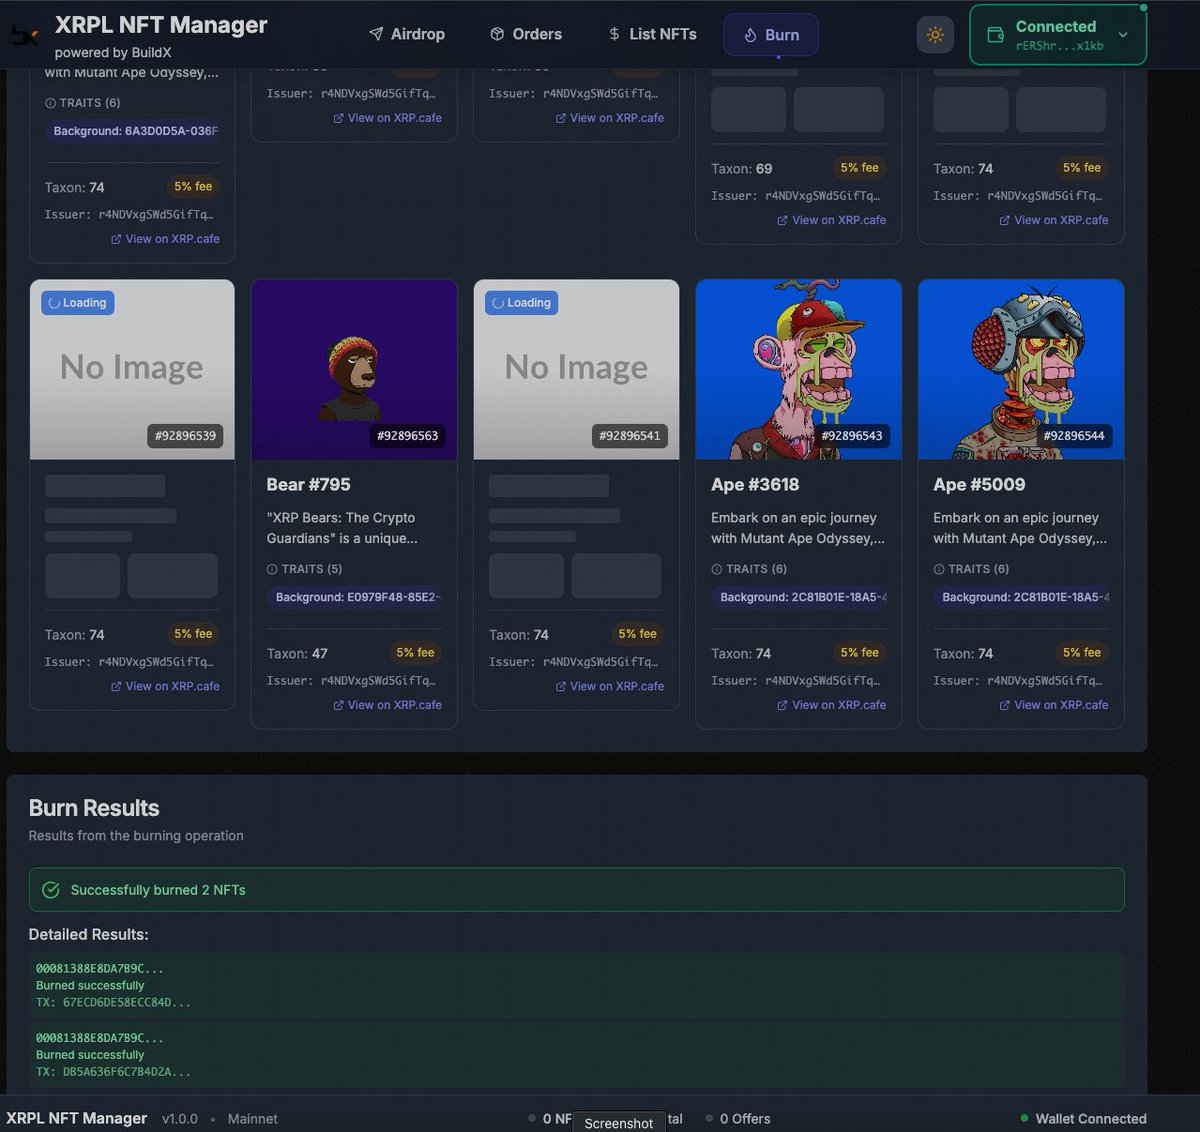
Task: Select NFT card #92896541
Action: click(x=576, y=369)
